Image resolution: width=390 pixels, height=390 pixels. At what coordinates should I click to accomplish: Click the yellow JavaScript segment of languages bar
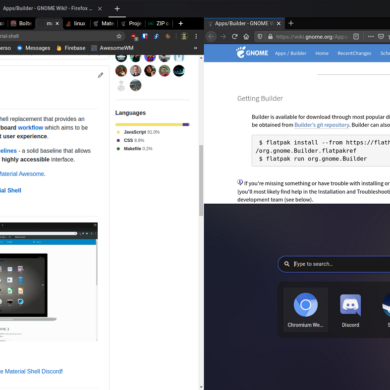149,124
